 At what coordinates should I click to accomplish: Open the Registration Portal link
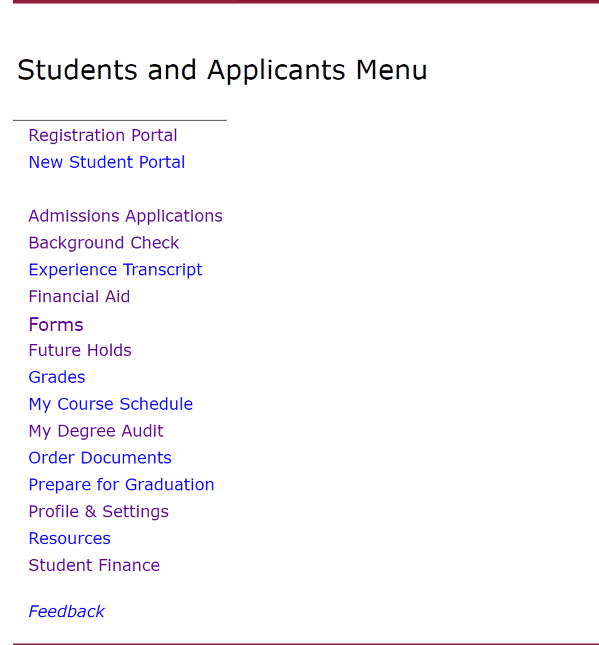(103, 136)
